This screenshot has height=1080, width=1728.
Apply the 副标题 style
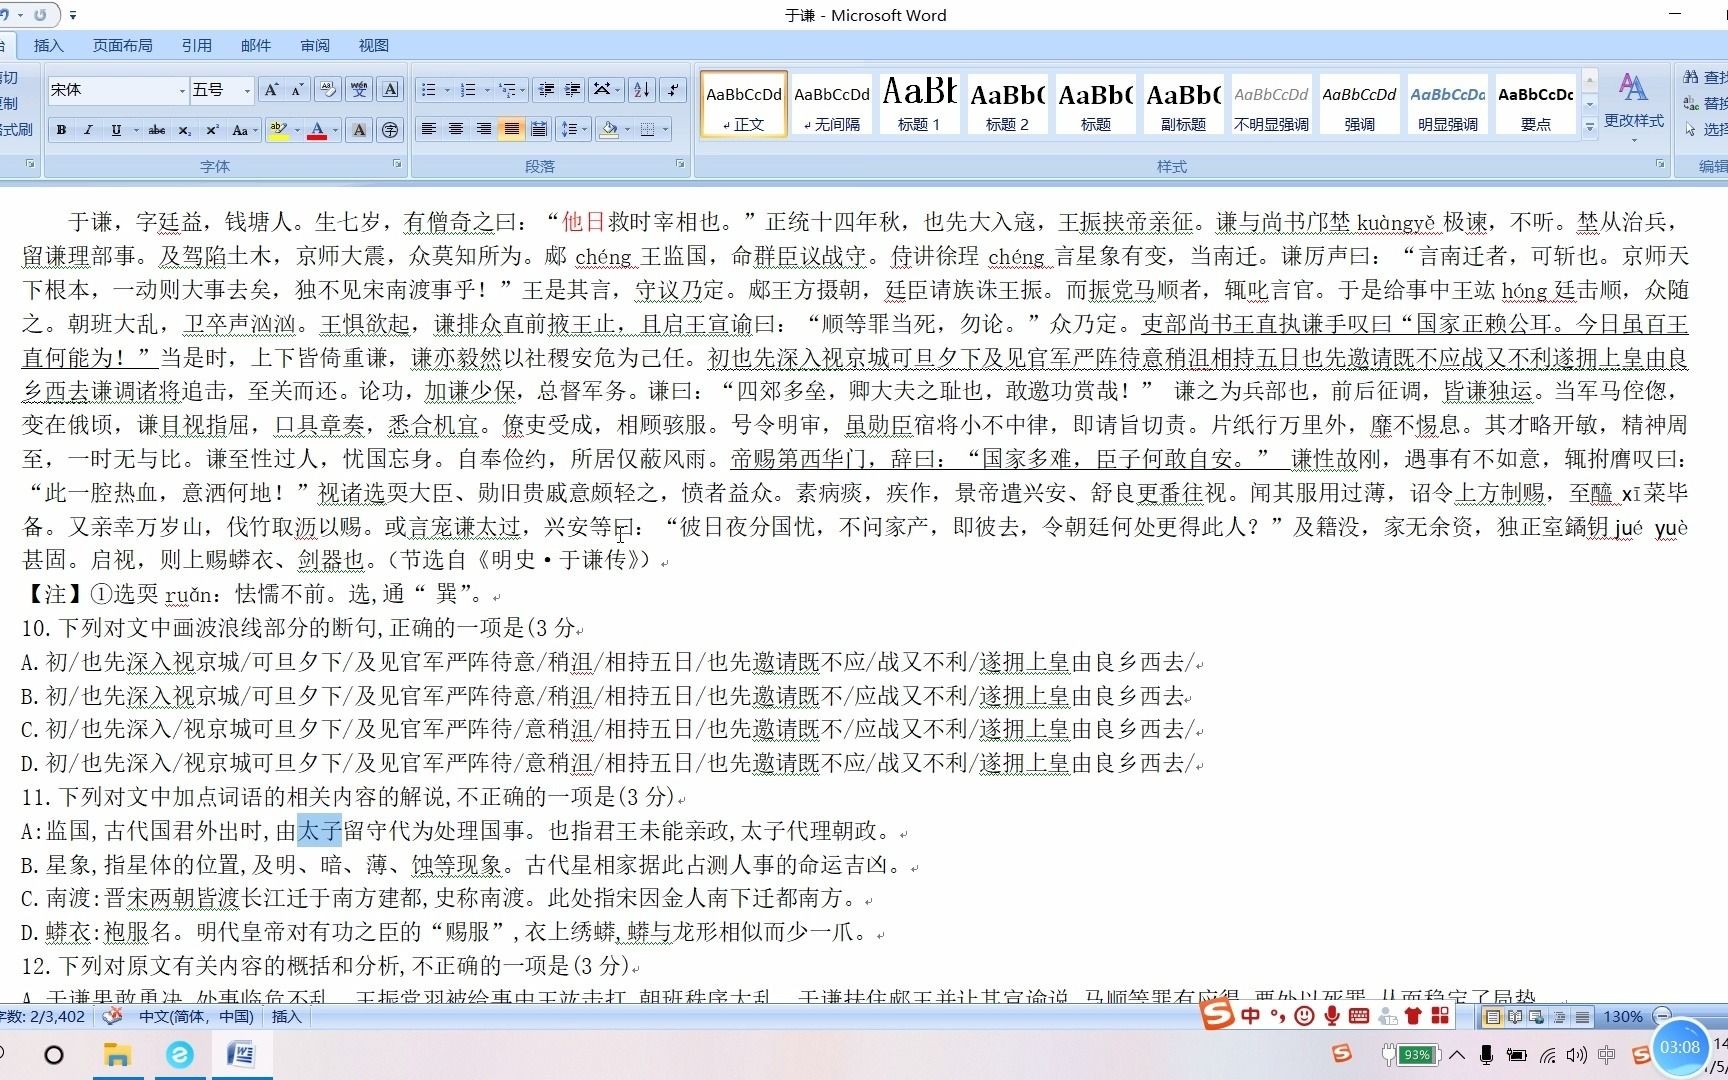(x=1183, y=104)
